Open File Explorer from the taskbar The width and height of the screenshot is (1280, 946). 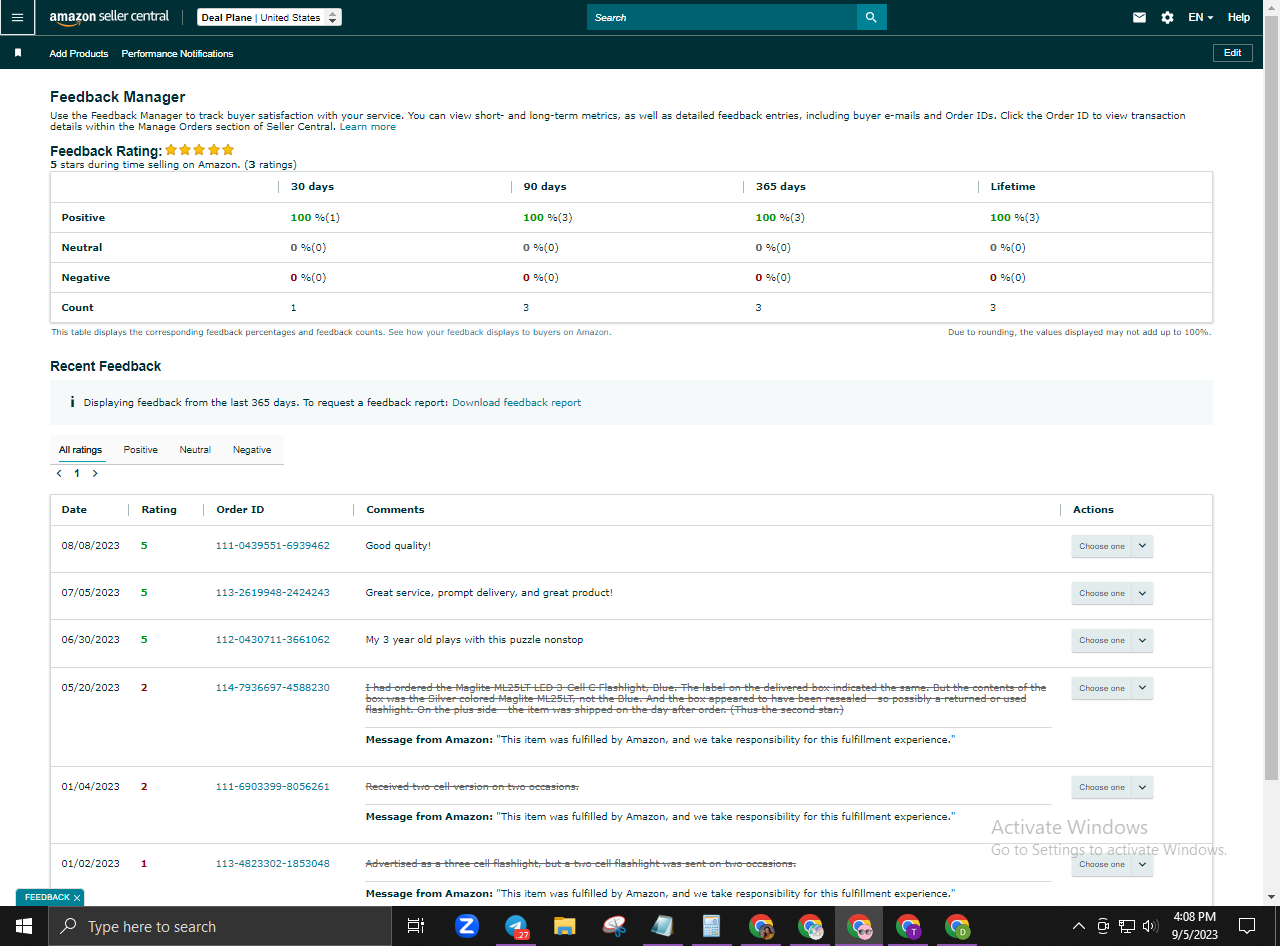pyautogui.click(x=565, y=926)
